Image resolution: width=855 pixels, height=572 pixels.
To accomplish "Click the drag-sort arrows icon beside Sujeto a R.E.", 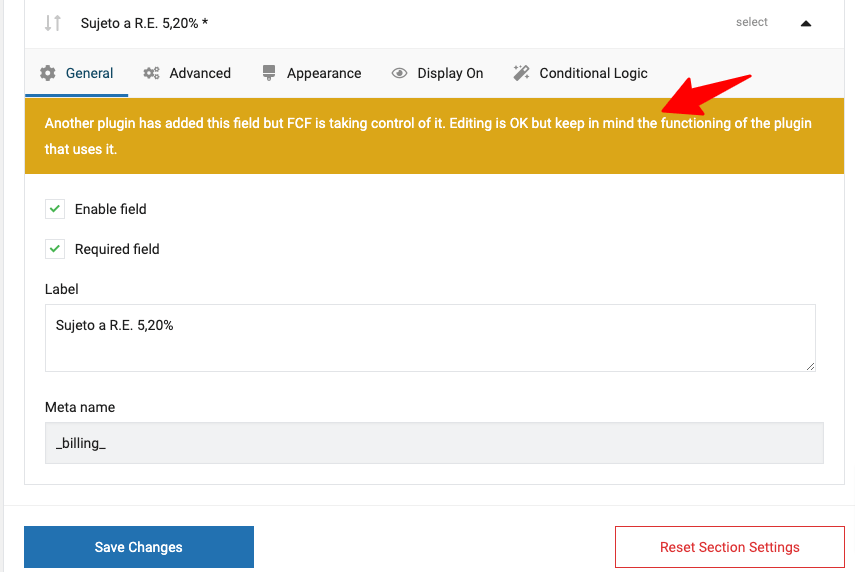I will click(53, 23).
